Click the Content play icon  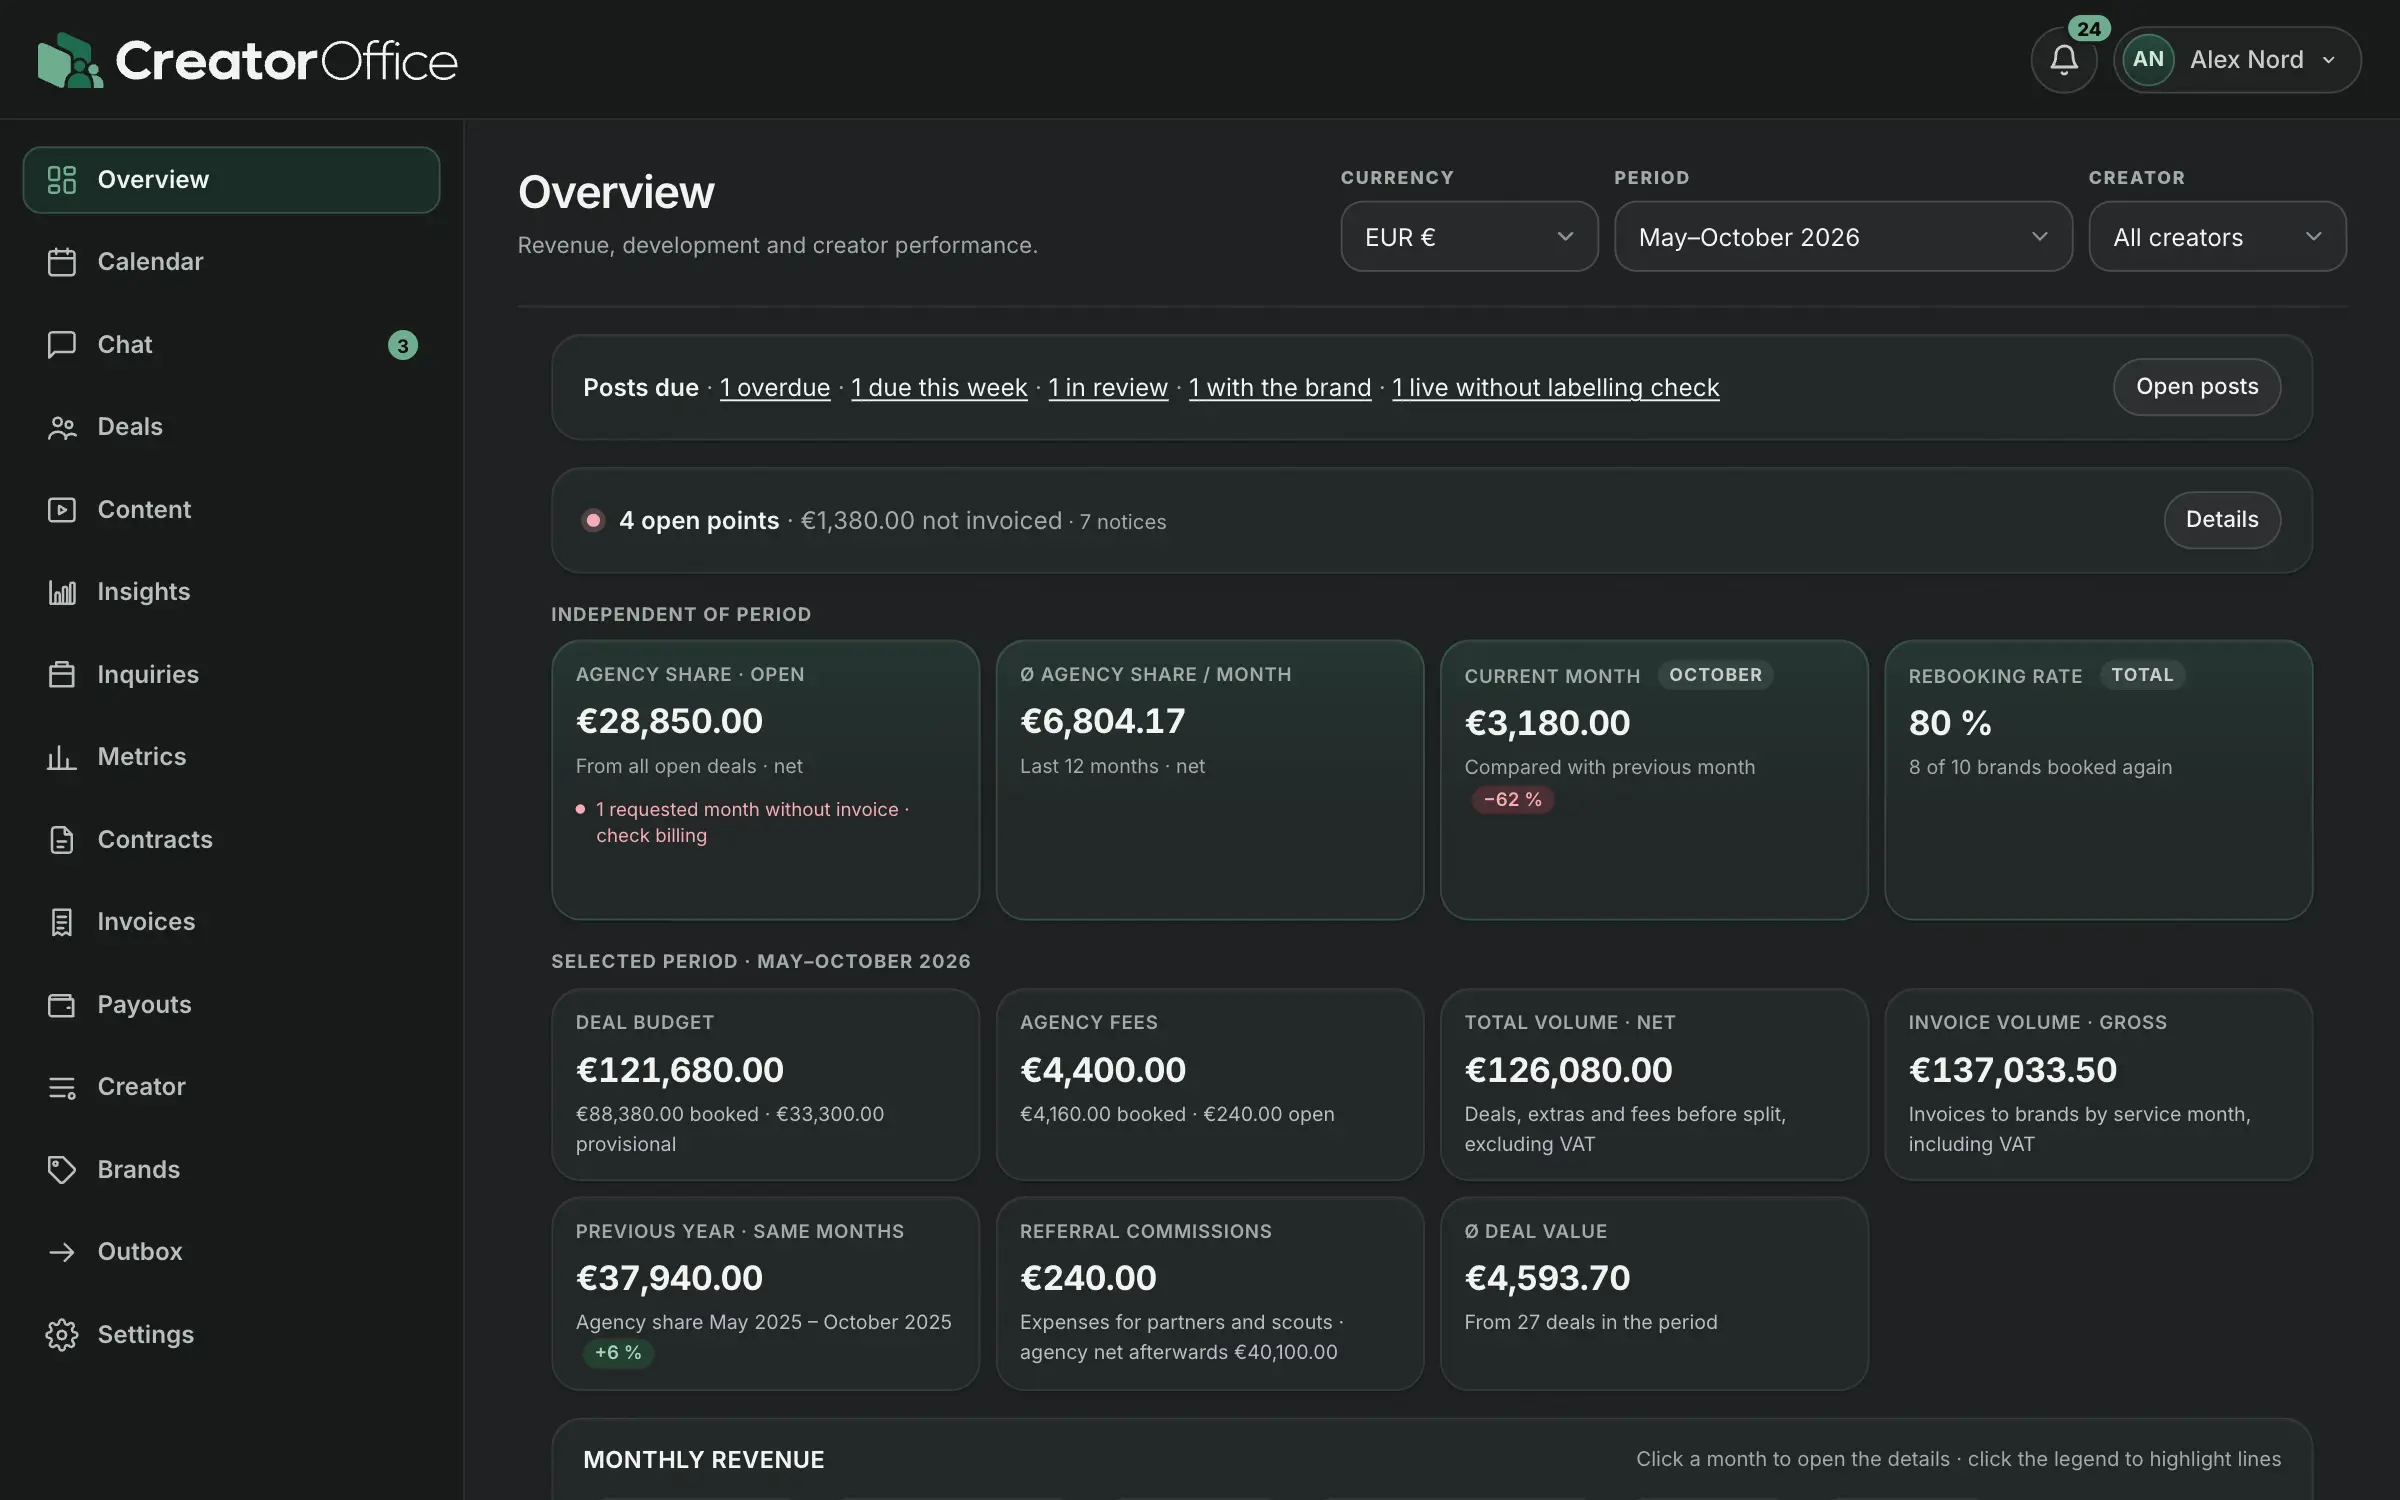(62, 510)
